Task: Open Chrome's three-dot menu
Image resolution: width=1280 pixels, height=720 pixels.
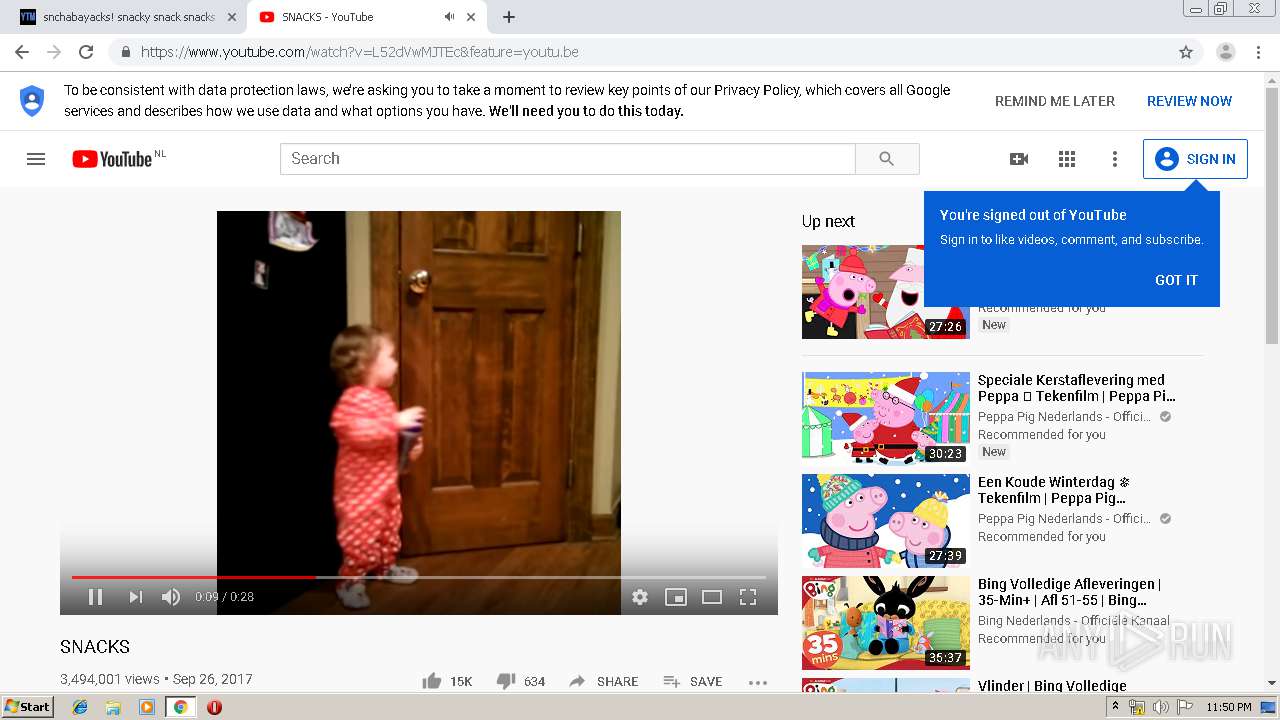Action: 1258,52
